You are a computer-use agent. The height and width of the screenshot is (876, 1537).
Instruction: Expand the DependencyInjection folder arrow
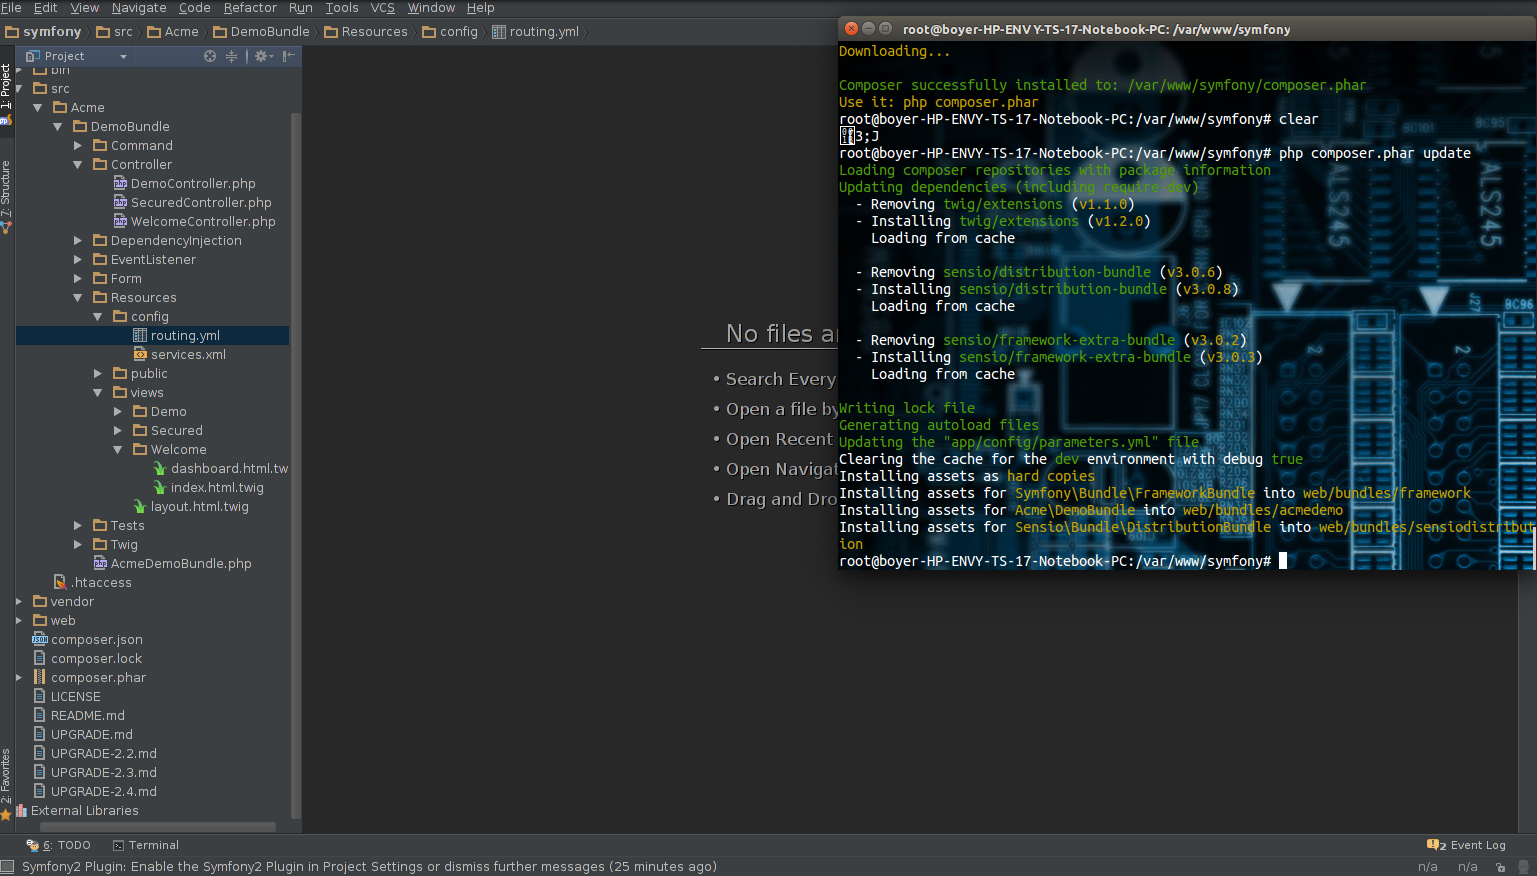[78, 241]
